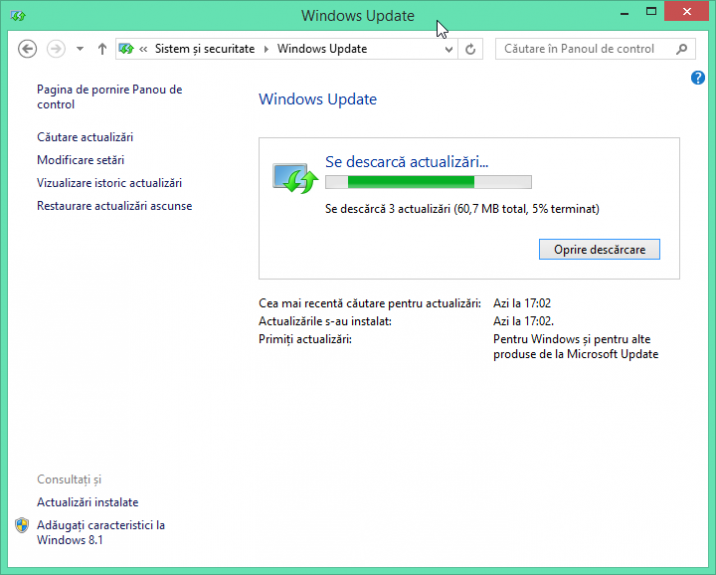Image resolution: width=716 pixels, height=575 pixels.
Task: Open the recent locations dropdown arrow
Action: coord(80,49)
